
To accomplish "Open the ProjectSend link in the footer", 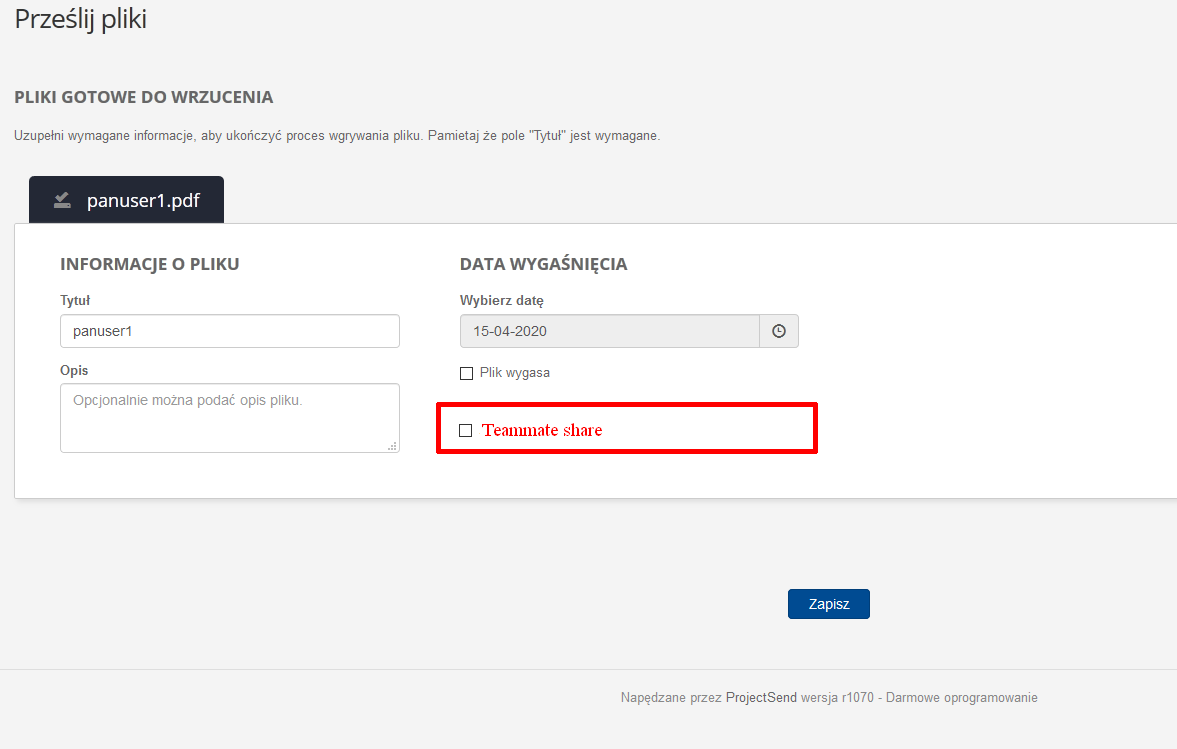I will click(x=761, y=697).
